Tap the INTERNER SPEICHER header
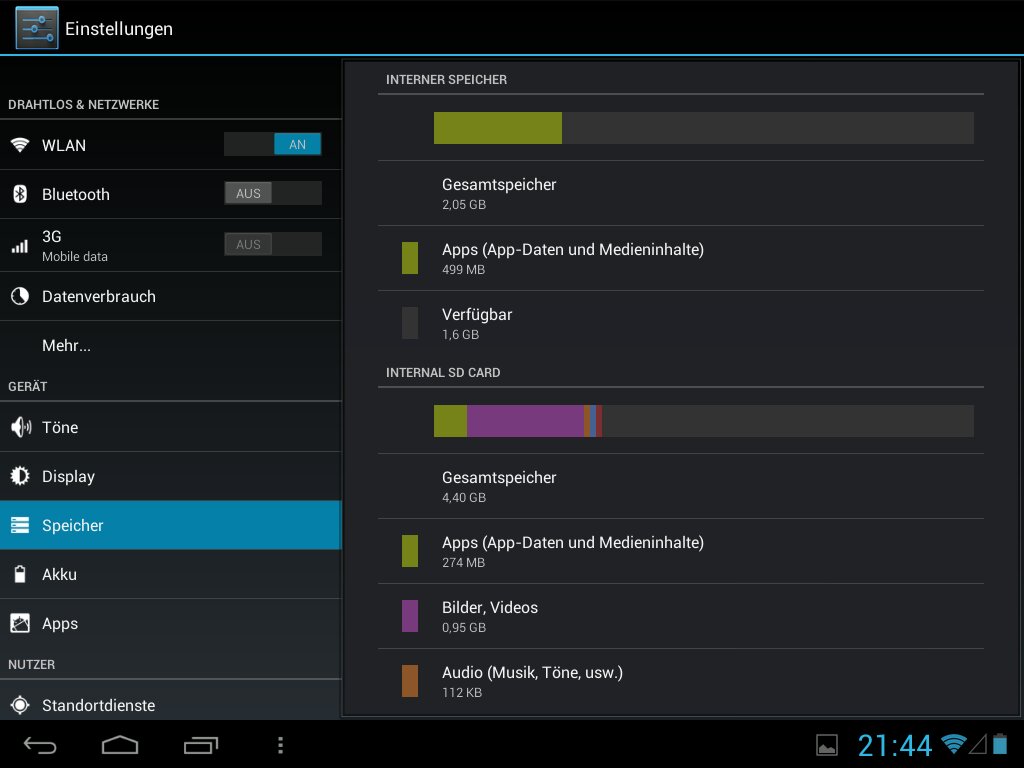The height and width of the screenshot is (768, 1024). point(446,79)
